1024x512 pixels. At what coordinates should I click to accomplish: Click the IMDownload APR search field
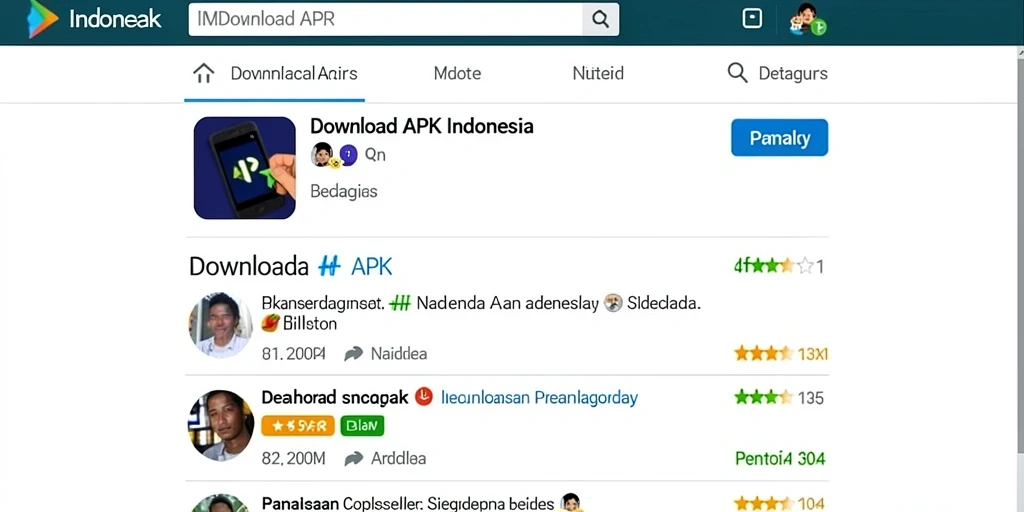point(385,19)
